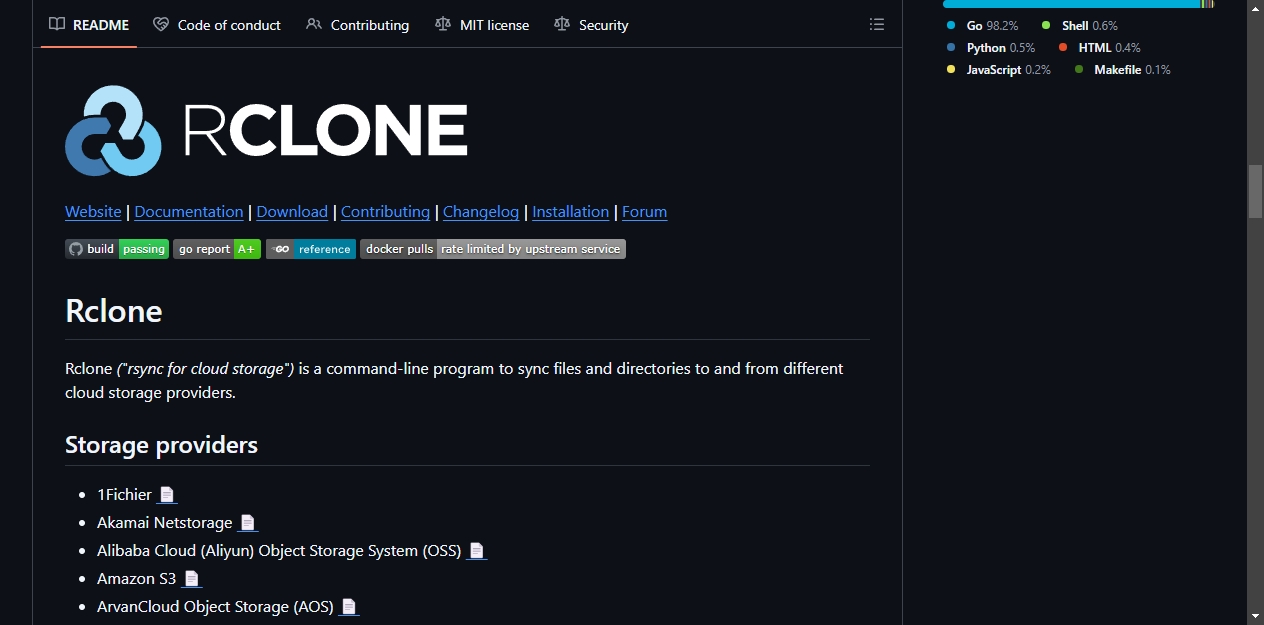Open the ArvanCloud Object Storage docs page icon
The image size is (1264, 625).
[x=348, y=607]
